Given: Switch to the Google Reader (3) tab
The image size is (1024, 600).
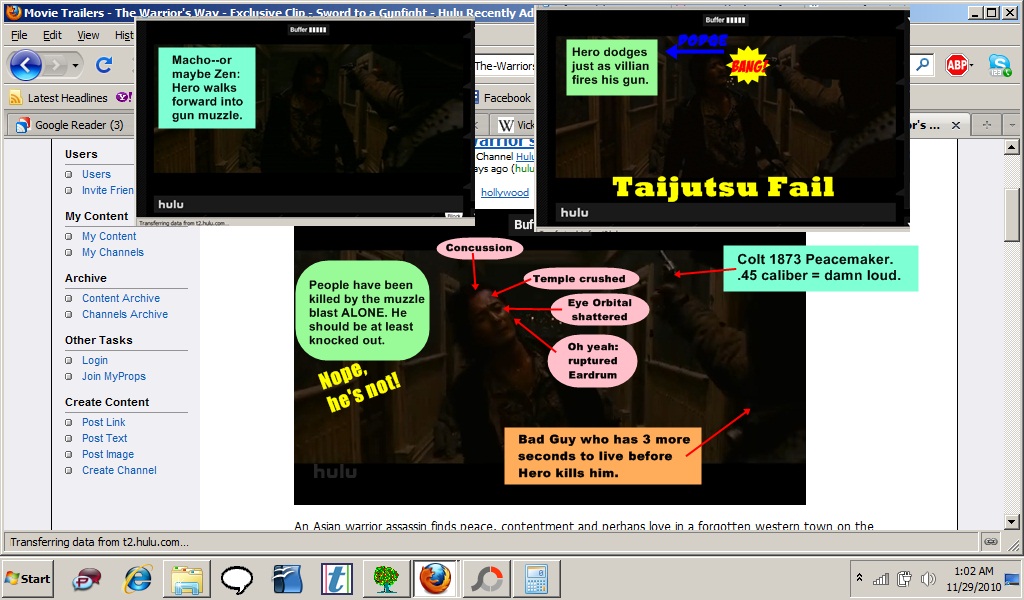Looking at the screenshot, I should (x=70, y=125).
